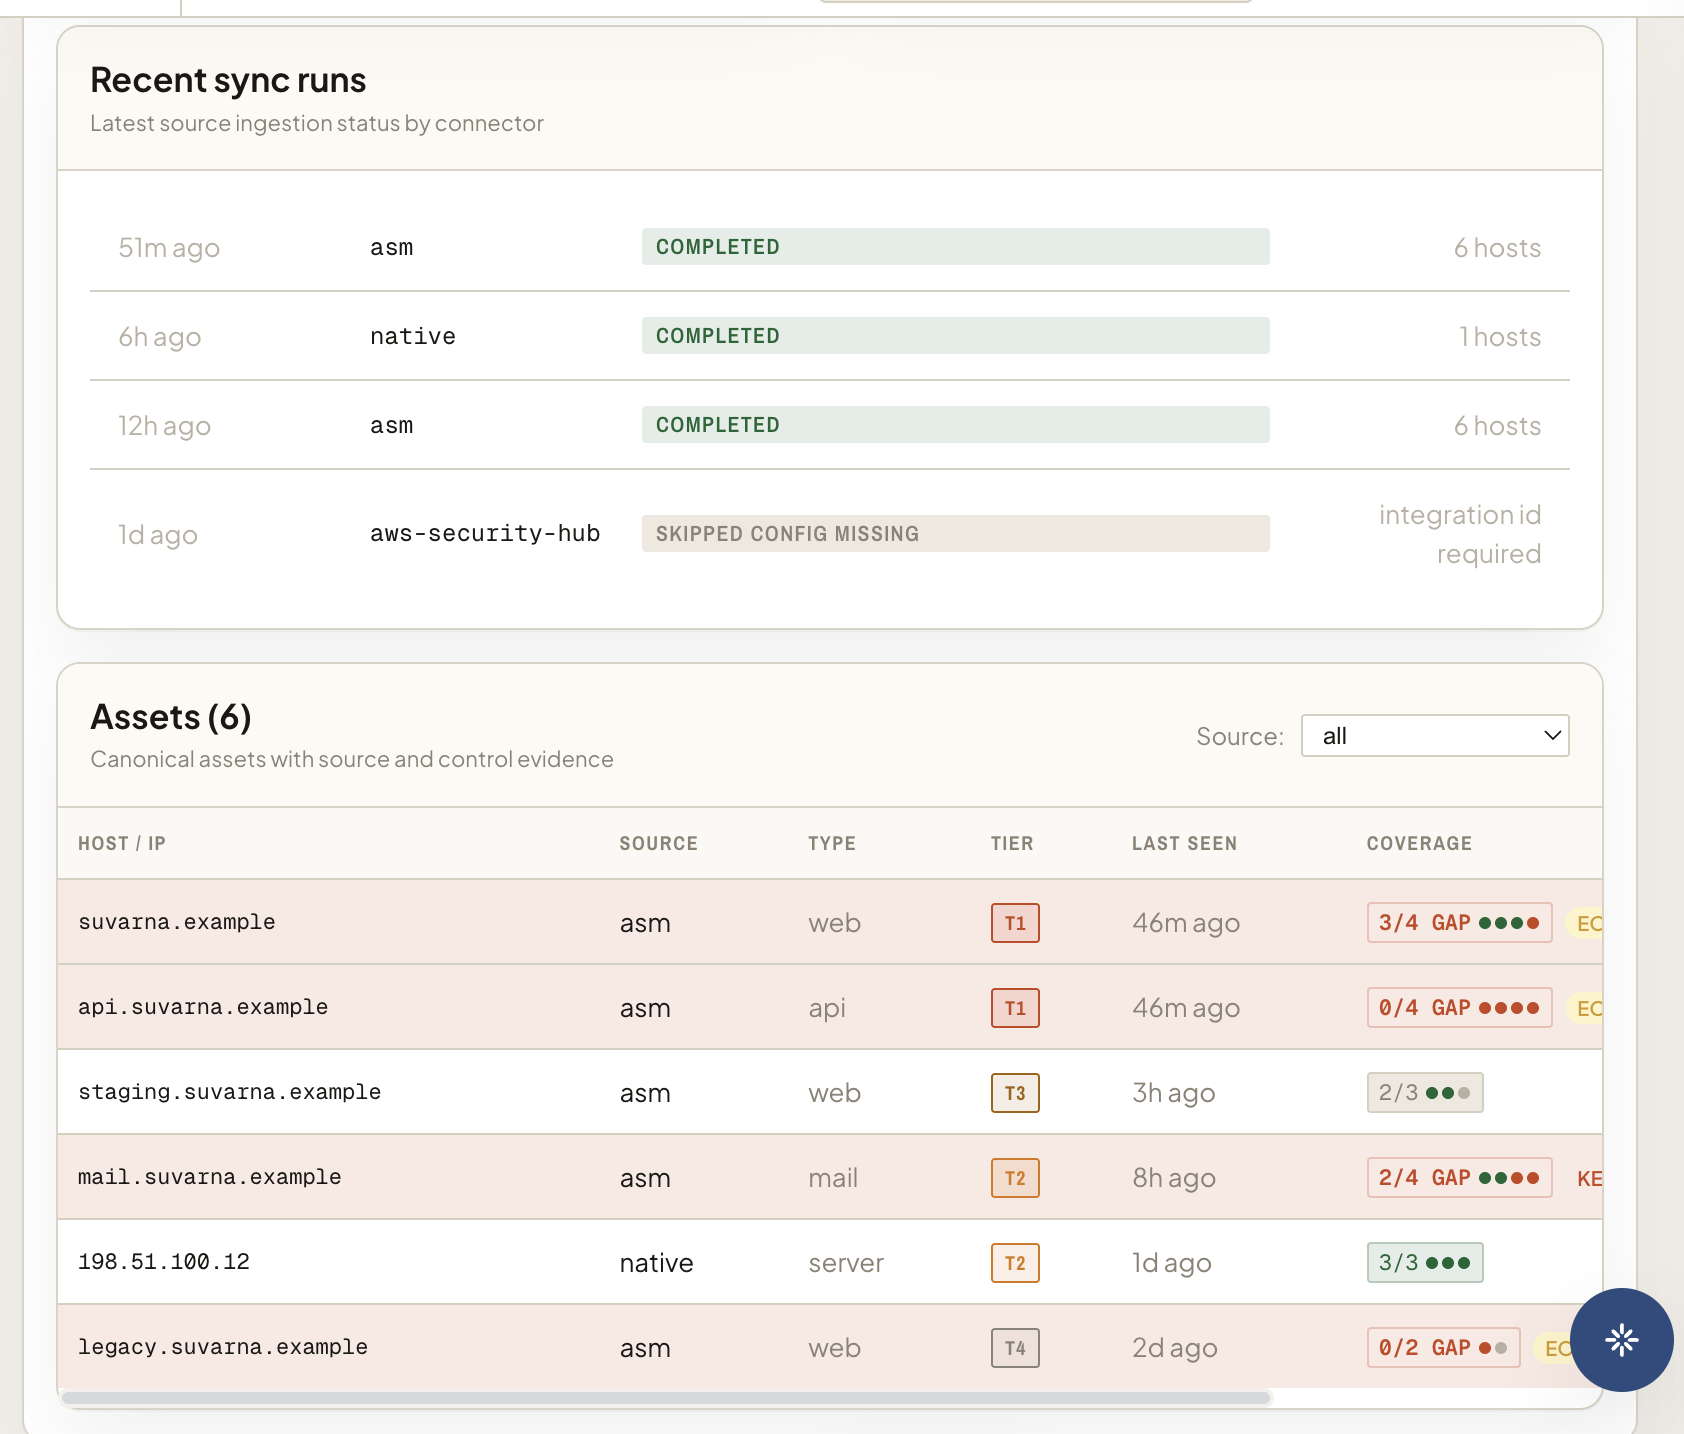Click the SOURCE column header
Image resolution: width=1684 pixels, height=1434 pixels.
click(x=658, y=843)
